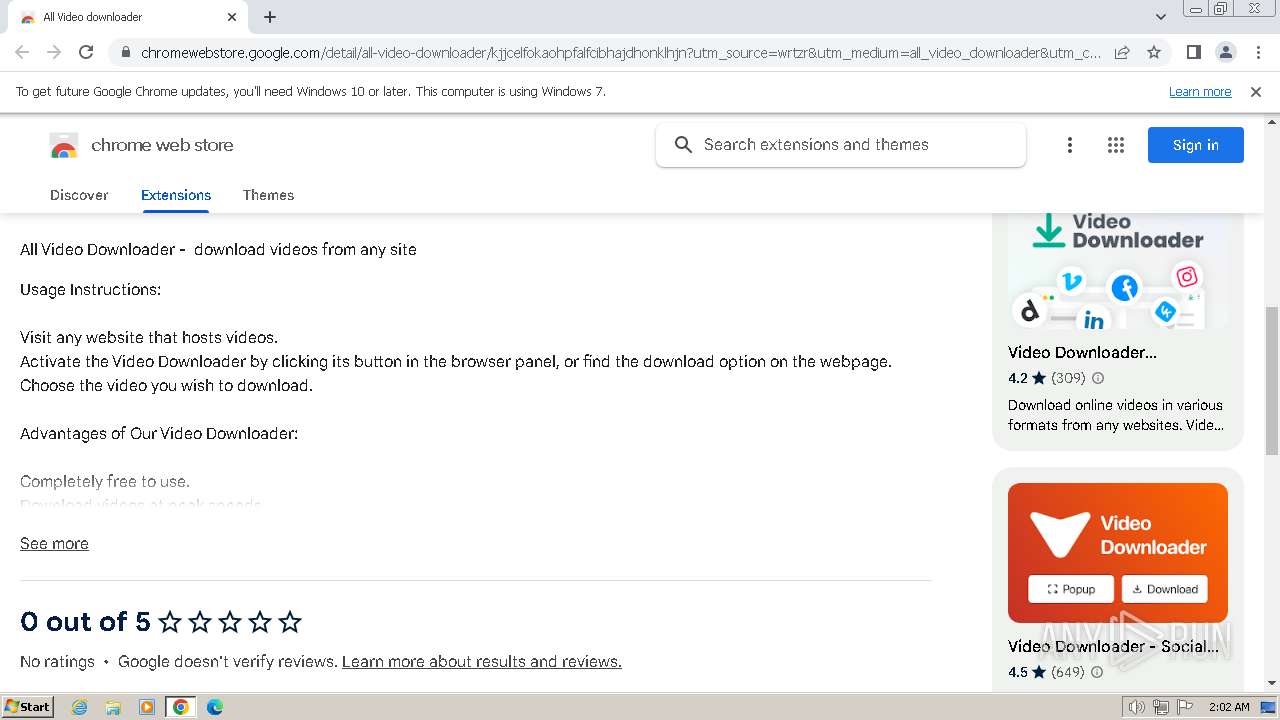Screen dimensions: 1280x720
Task: Click the page vertical scrollbar thumb
Action: coord(1272,380)
